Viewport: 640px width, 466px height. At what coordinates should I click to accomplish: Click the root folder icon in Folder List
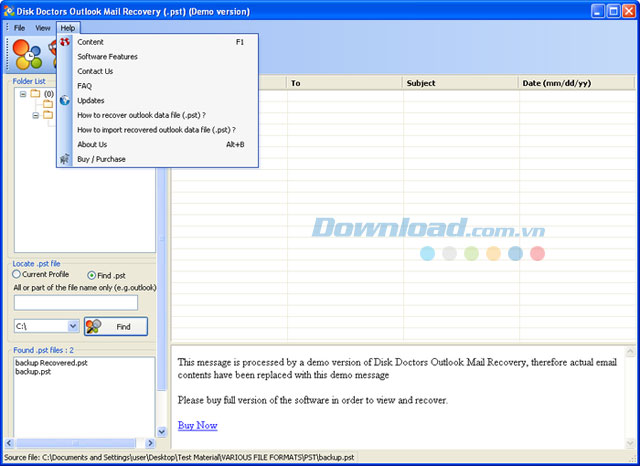pos(35,94)
